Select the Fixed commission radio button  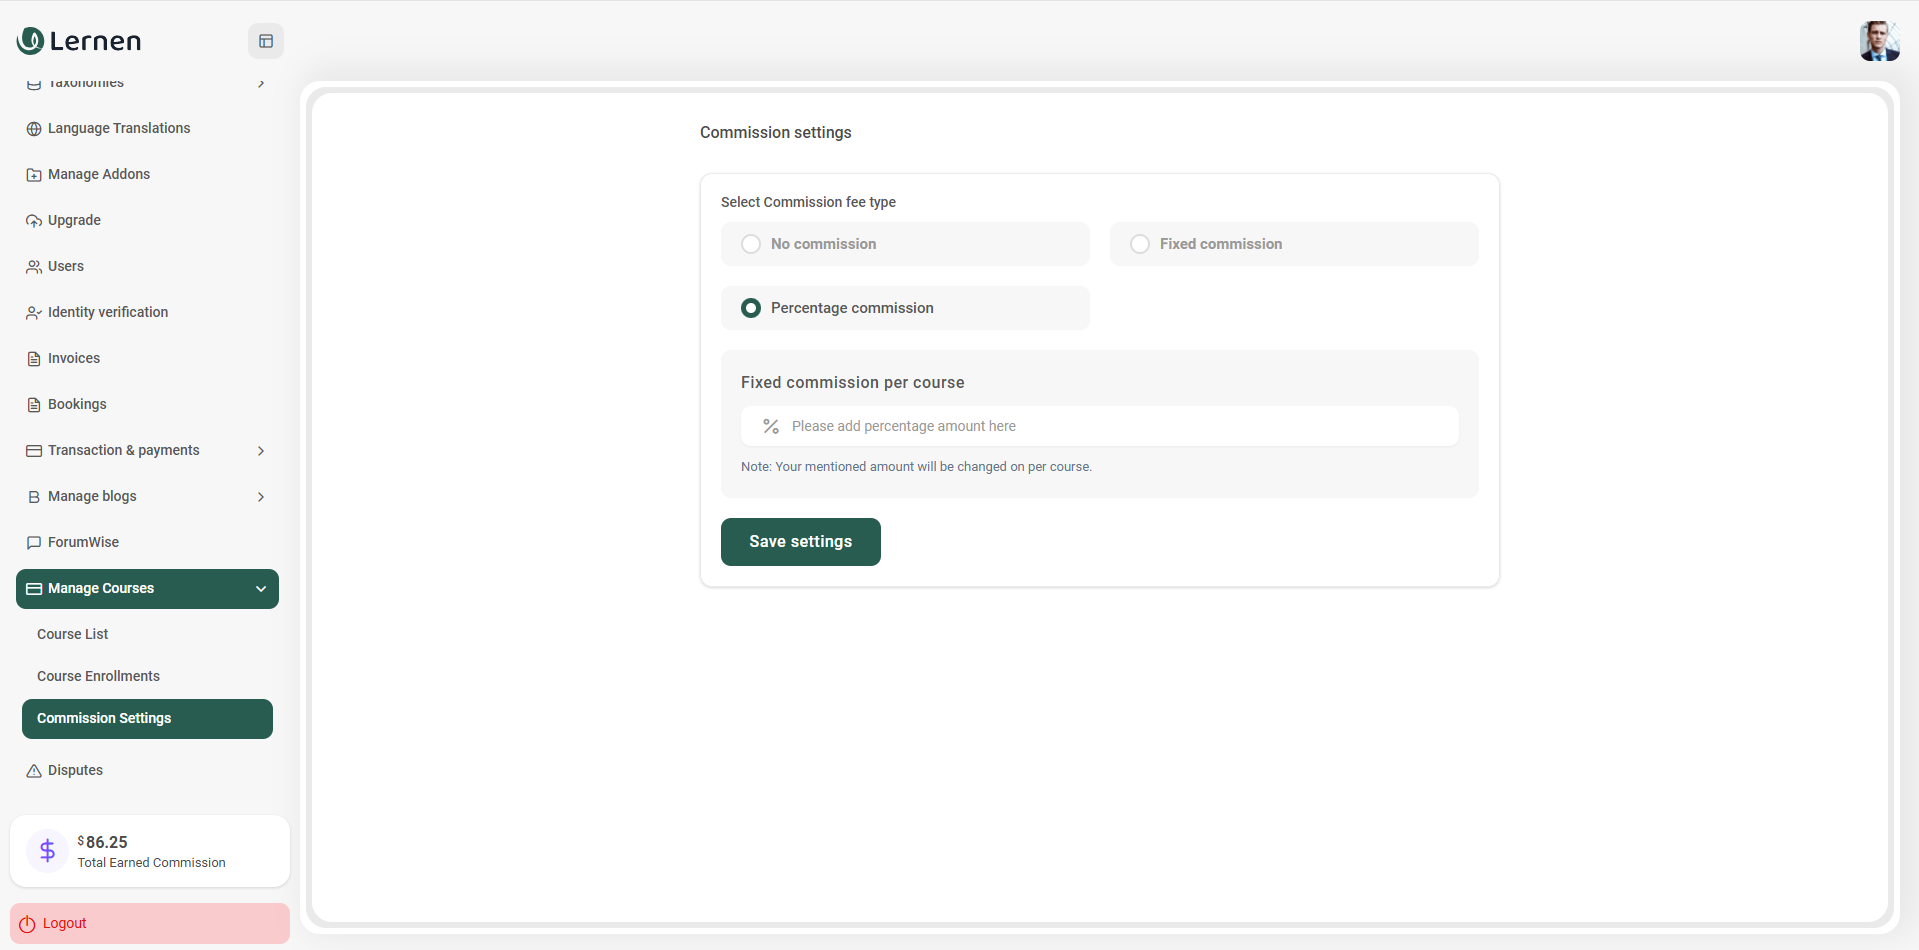[x=1140, y=244]
